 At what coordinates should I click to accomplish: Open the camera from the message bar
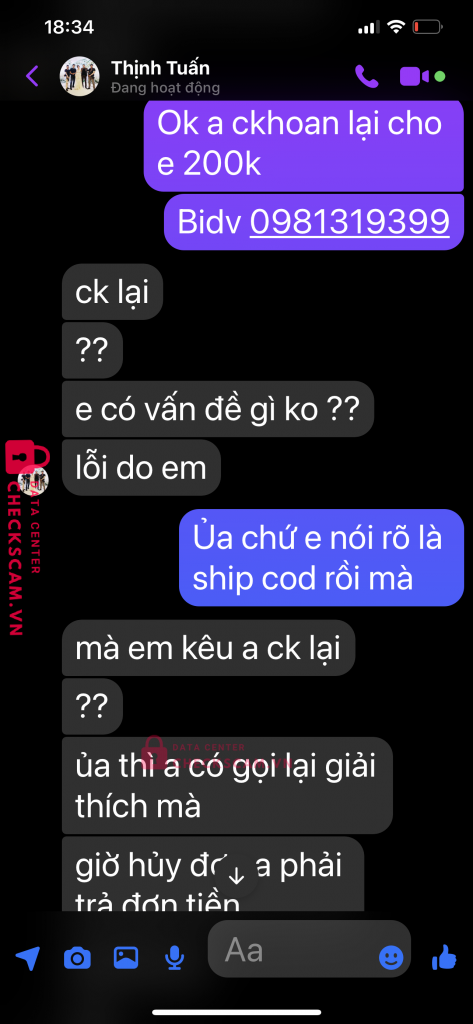click(x=77, y=958)
